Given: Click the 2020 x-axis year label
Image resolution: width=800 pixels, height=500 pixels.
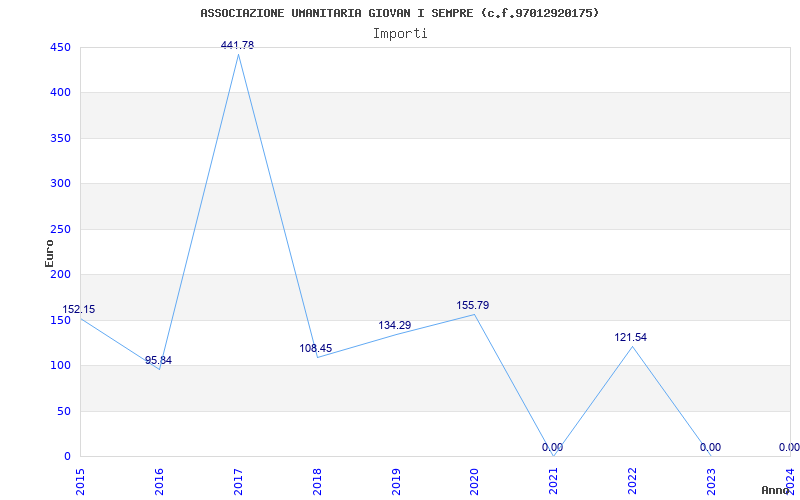Looking at the screenshot, I should coord(475,481).
